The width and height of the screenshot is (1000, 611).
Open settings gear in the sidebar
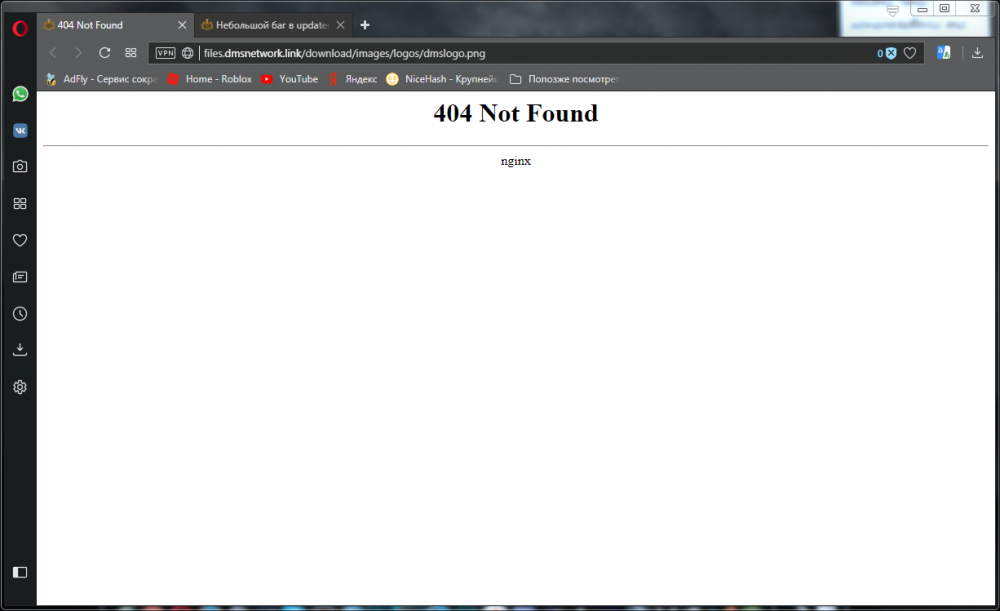pos(19,387)
